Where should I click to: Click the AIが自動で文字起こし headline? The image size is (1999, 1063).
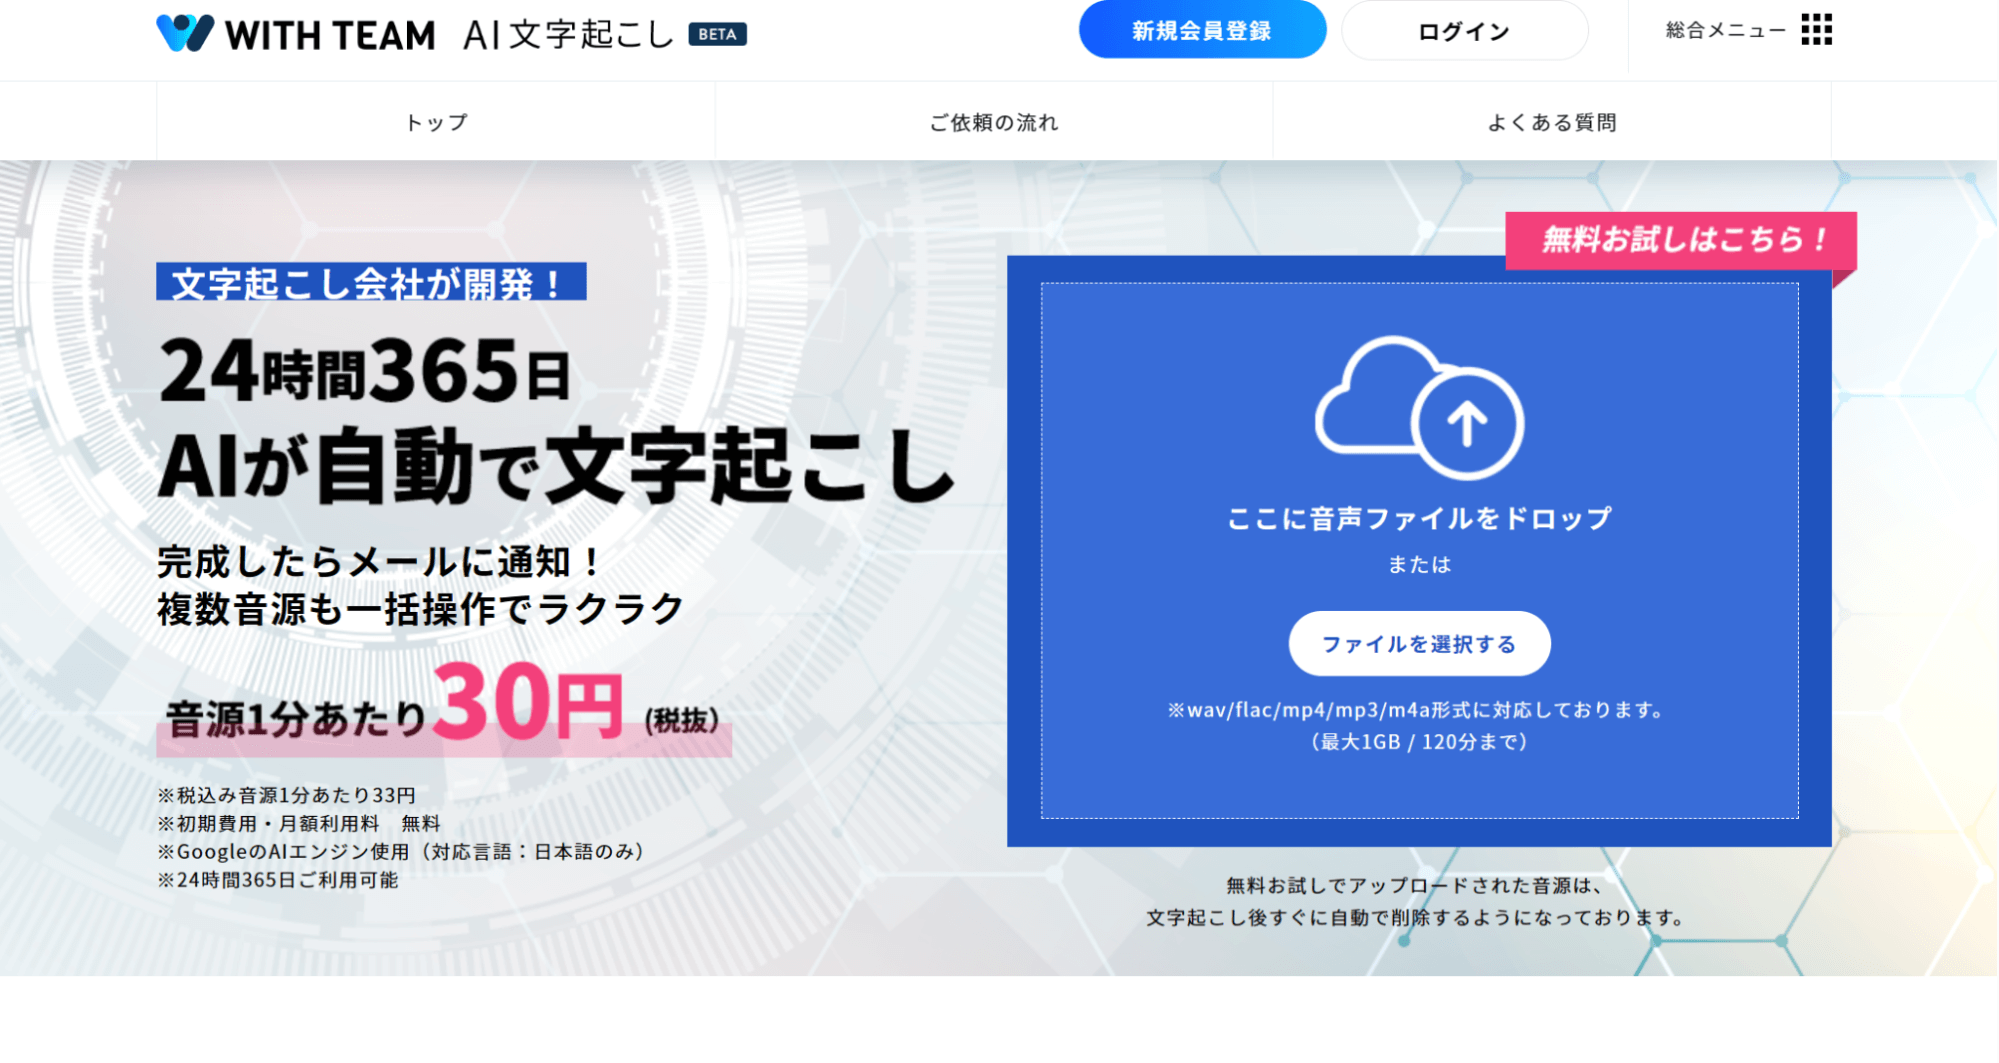[x=556, y=466]
